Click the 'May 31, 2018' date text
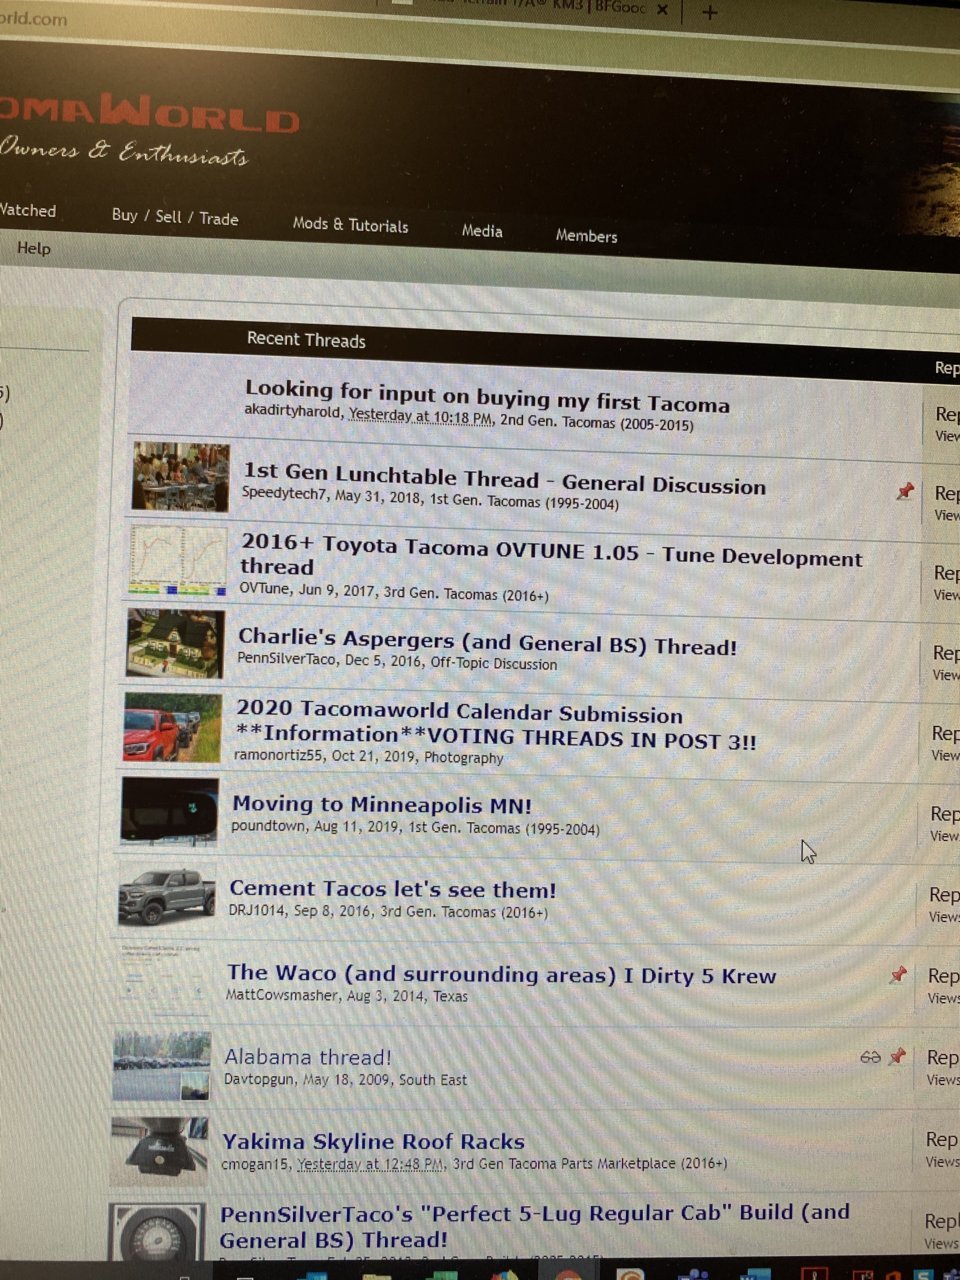This screenshot has height=1280, width=960. click(x=378, y=496)
